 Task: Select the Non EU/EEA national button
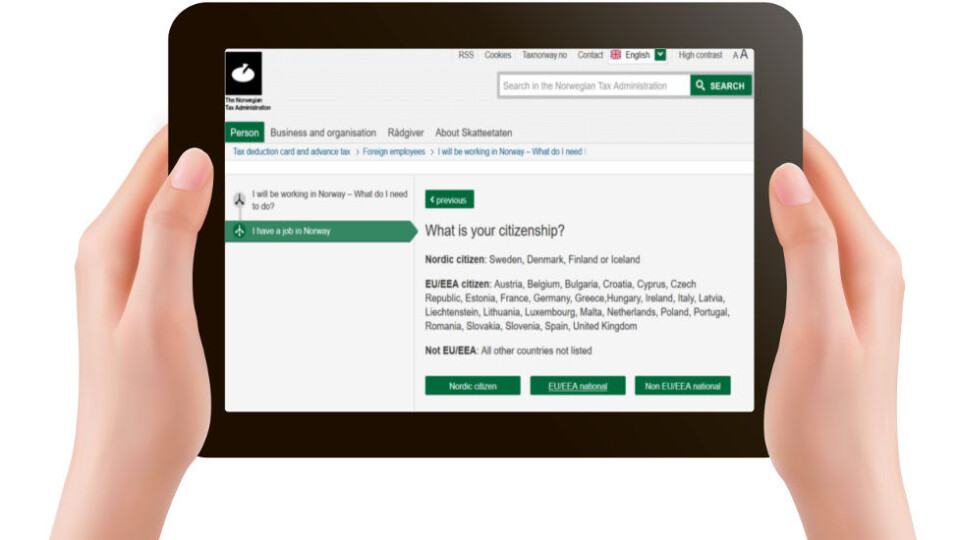[x=682, y=386]
